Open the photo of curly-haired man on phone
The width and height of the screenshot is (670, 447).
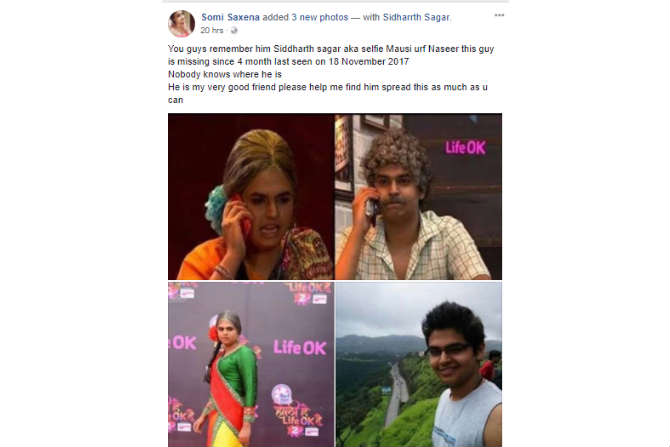[419, 197]
